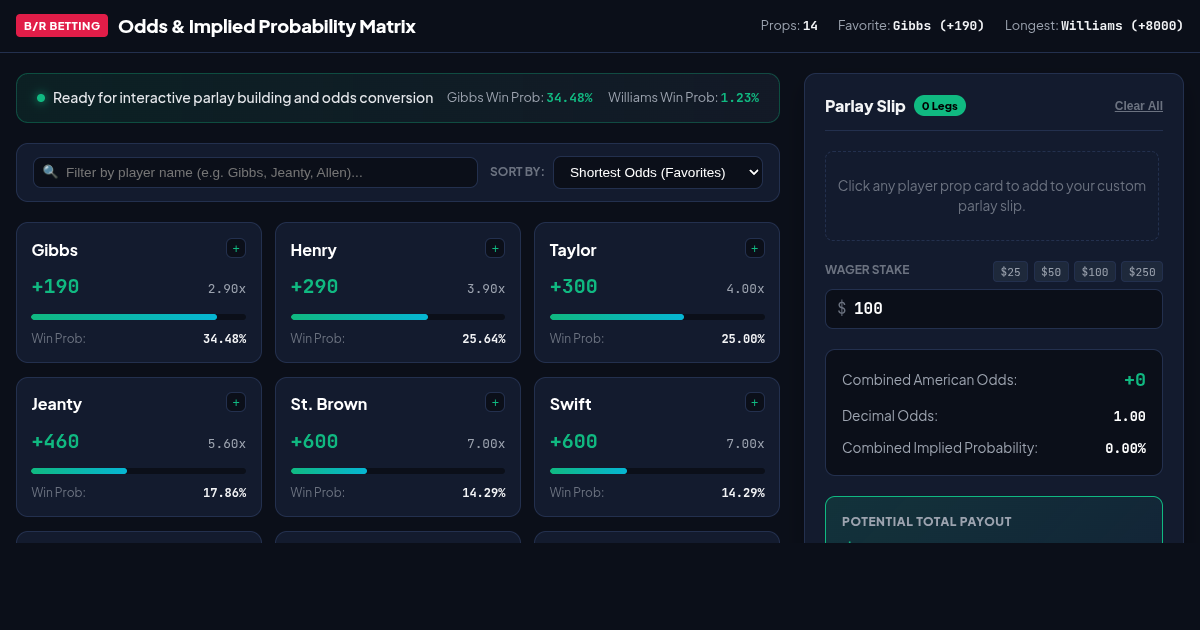Click Potential Total Payout heading
1200x630 pixels.
tap(927, 522)
